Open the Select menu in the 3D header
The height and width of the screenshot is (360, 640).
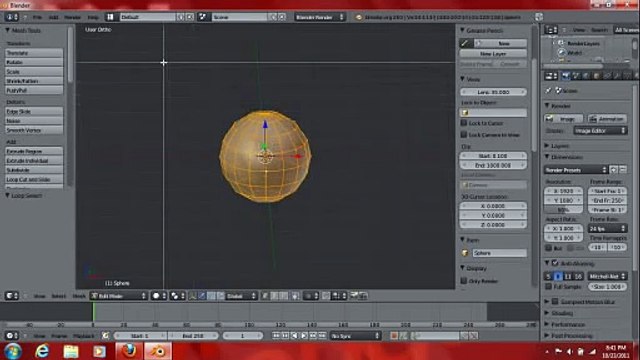[x=59, y=296]
